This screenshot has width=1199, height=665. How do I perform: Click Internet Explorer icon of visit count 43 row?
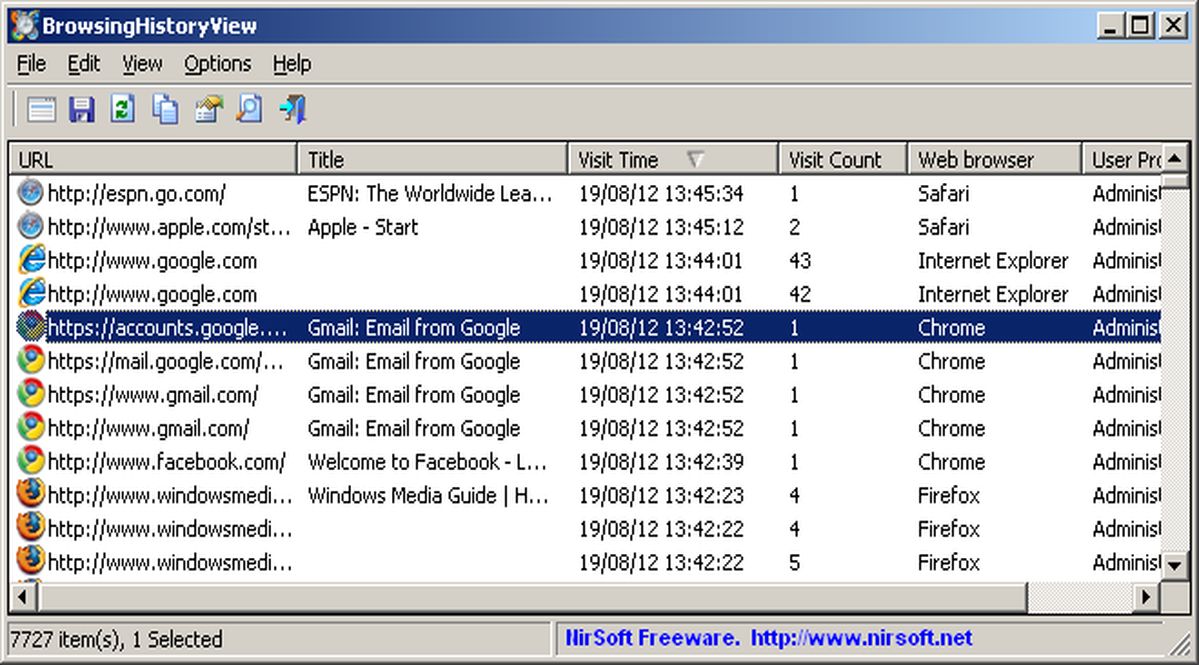coord(31,260)
